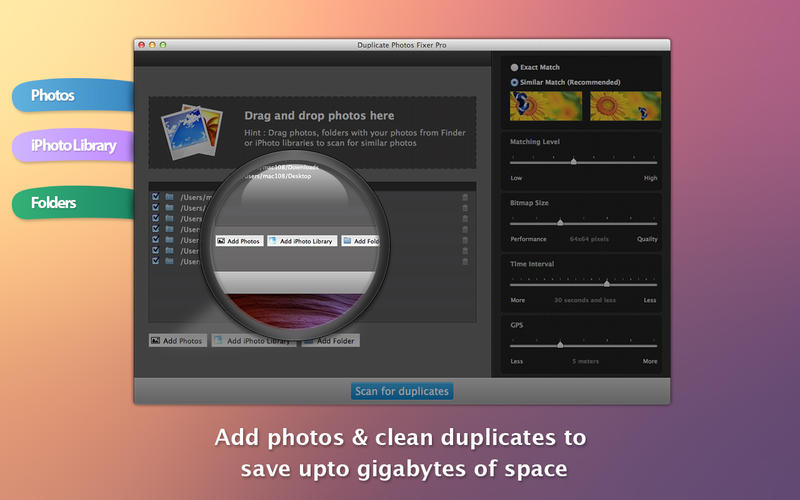Toggle checkbox of the last folder row
The width and height of the screenshot is (800, 500).
(156, 261)
